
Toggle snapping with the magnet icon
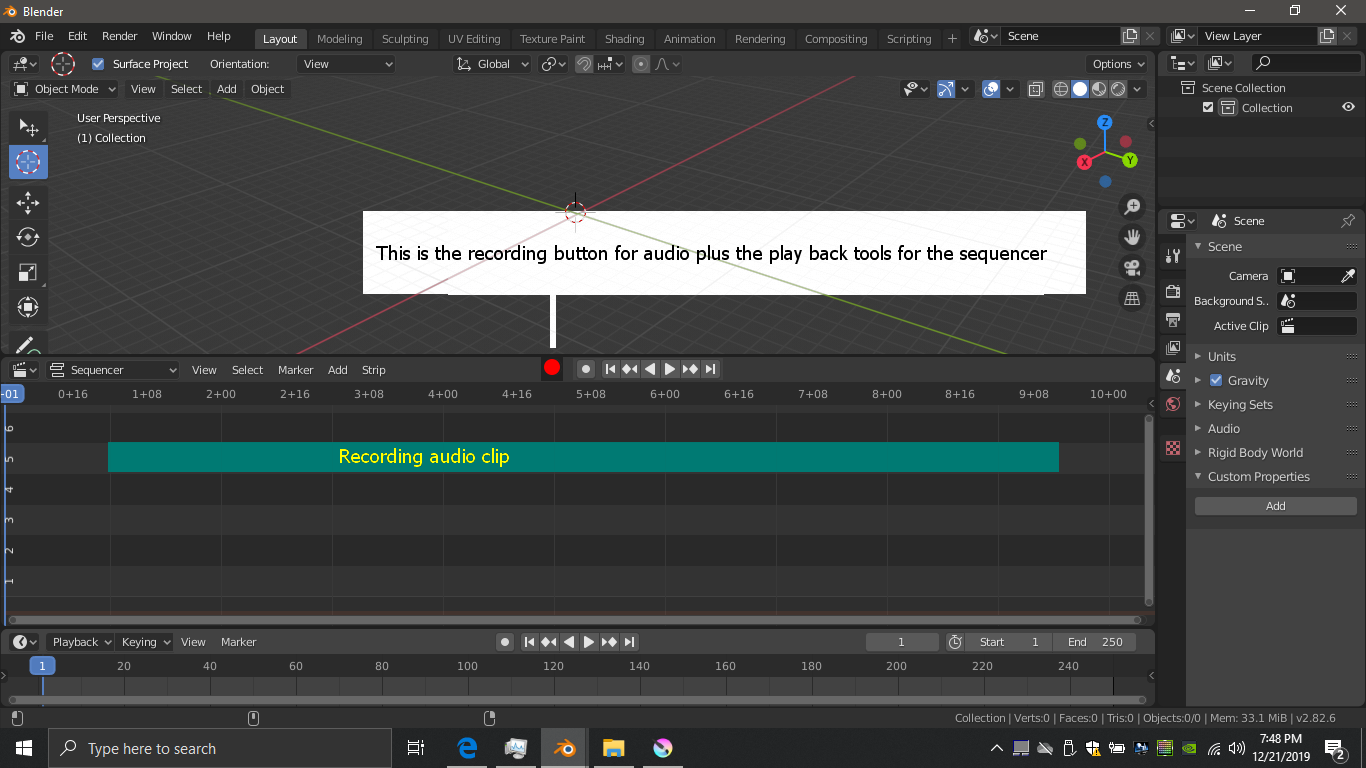pos(584,64)
